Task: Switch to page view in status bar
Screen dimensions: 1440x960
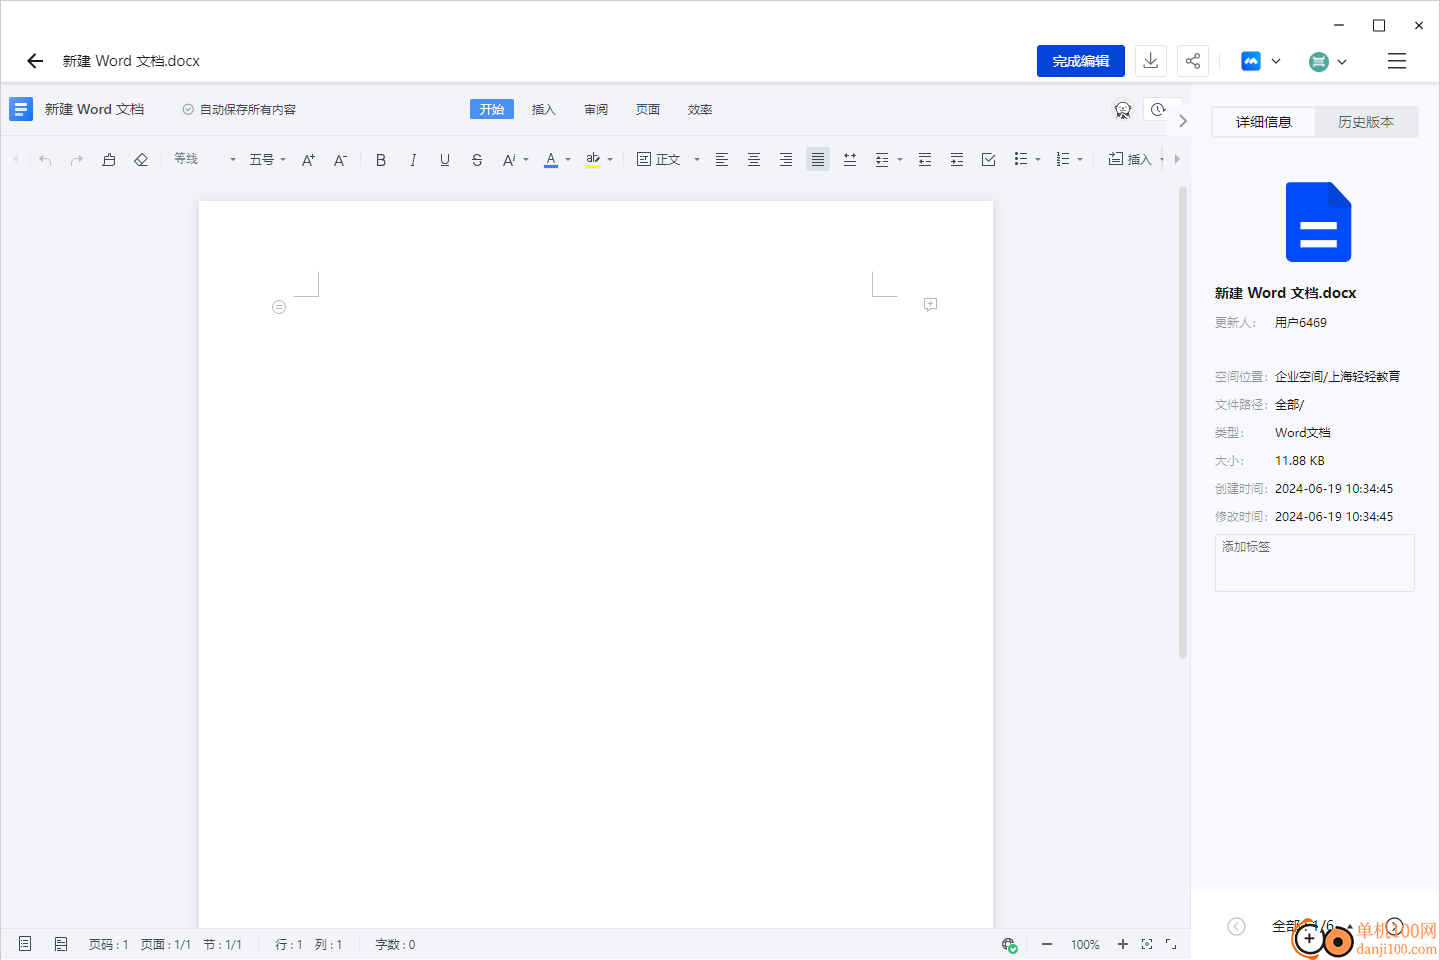Action: coord(25,944)
